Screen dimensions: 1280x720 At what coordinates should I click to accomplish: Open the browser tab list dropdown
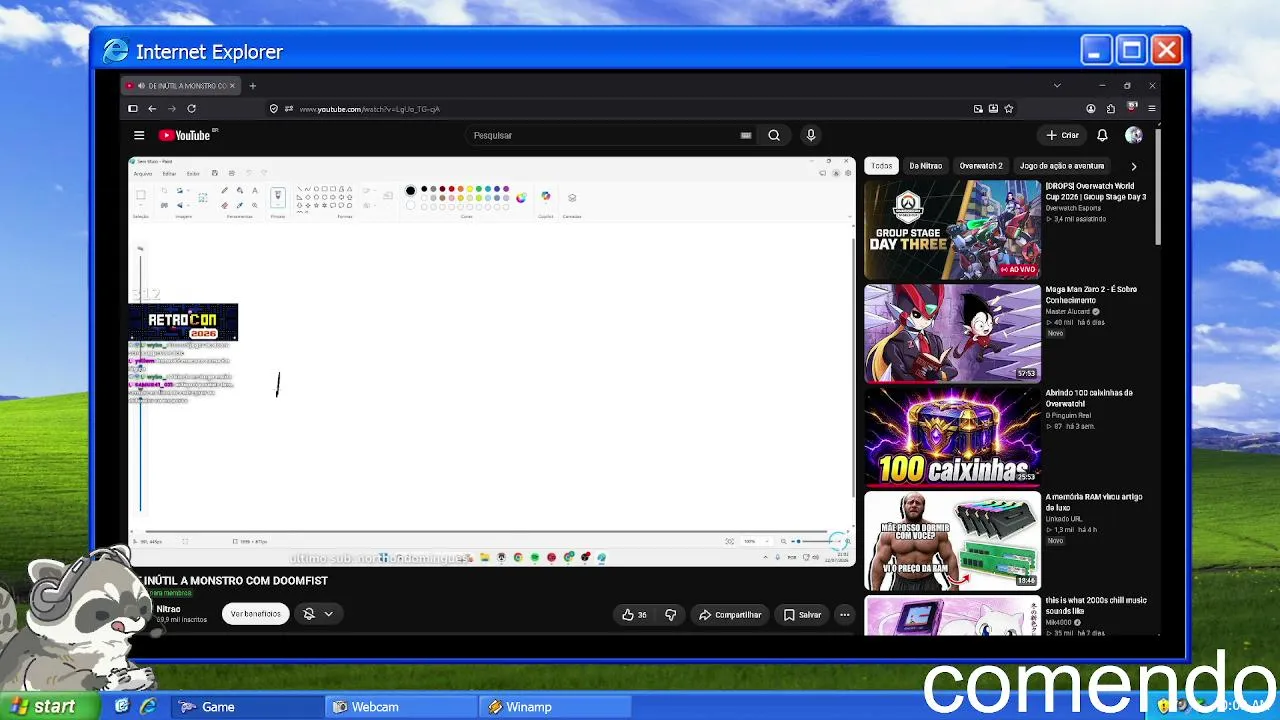1057,86
